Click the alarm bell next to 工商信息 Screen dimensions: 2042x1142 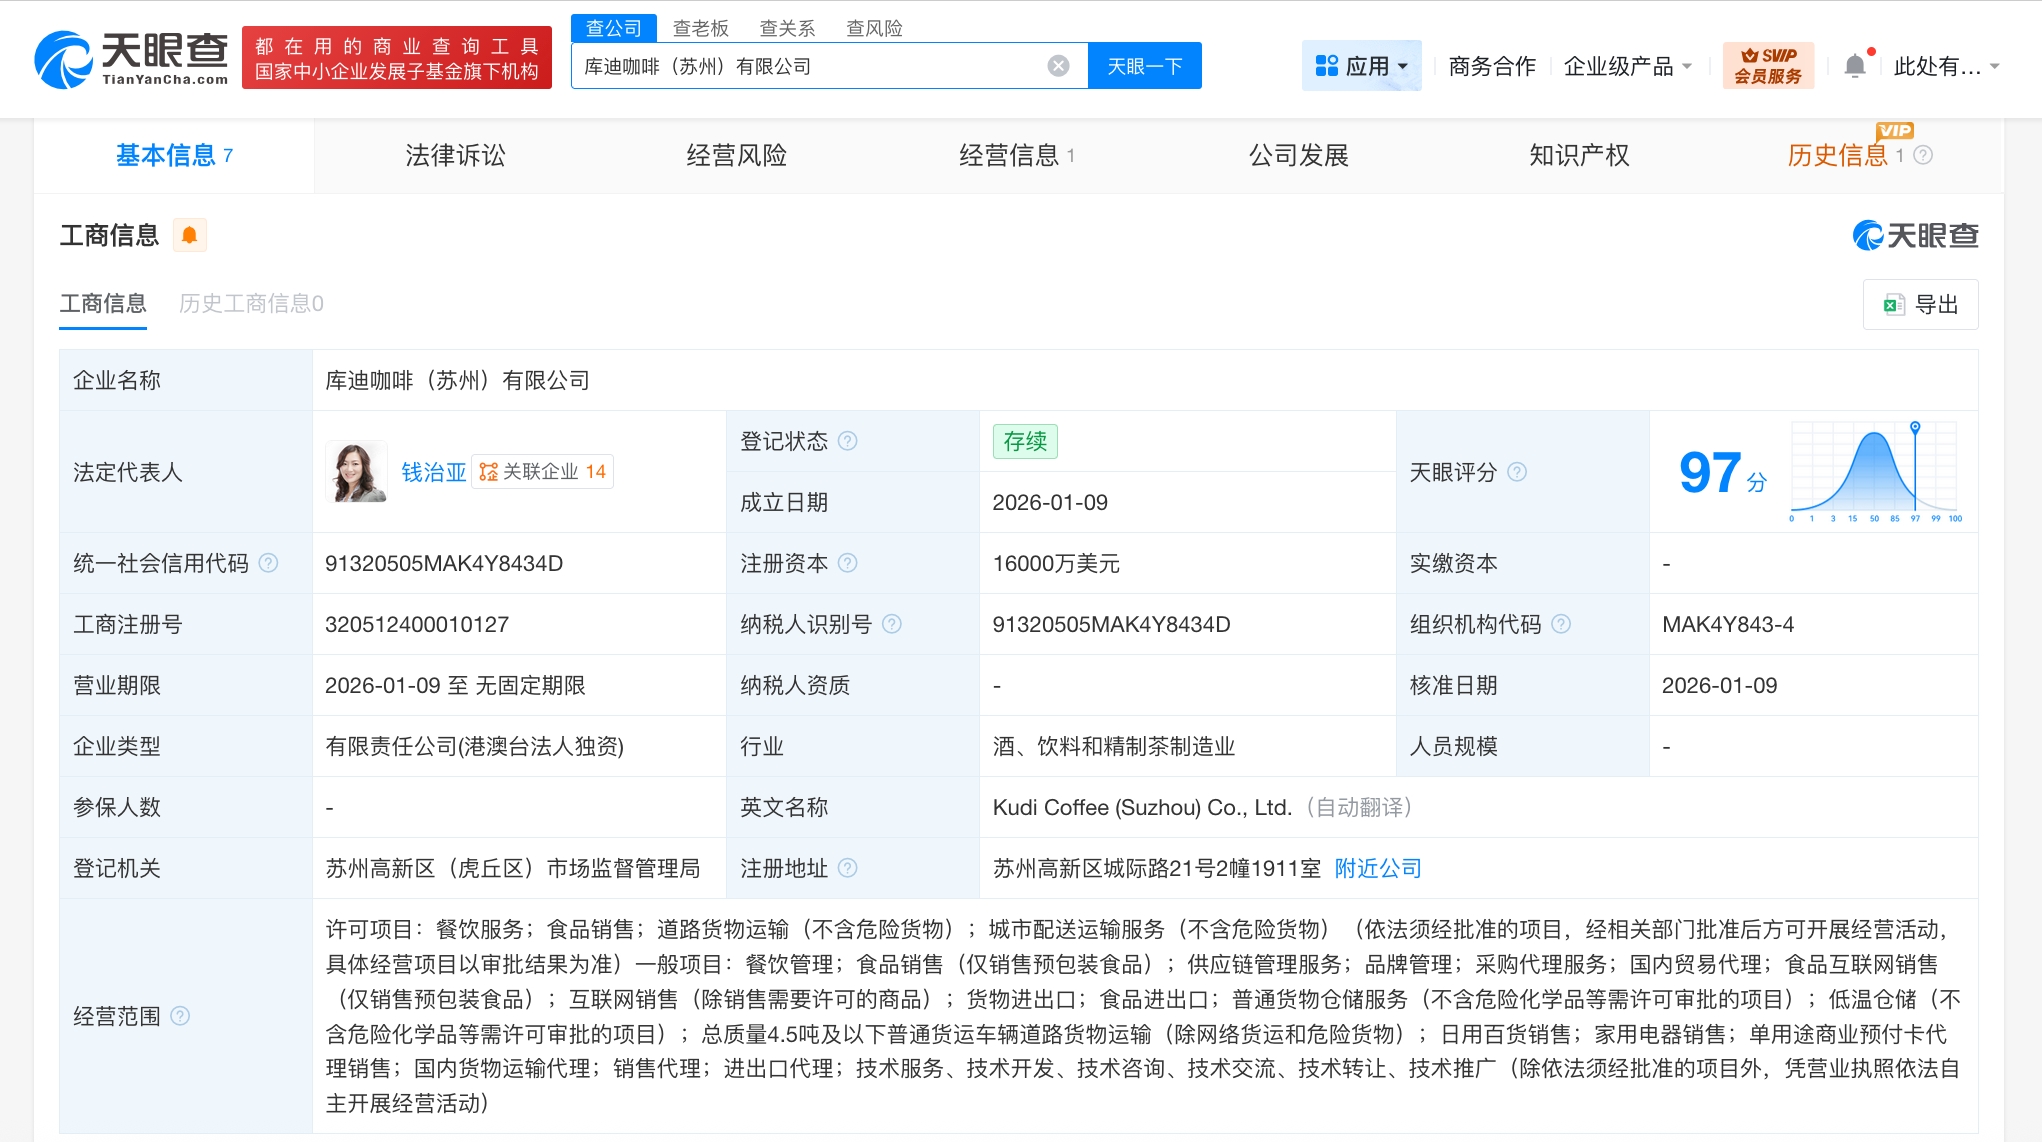click(189, 234)
